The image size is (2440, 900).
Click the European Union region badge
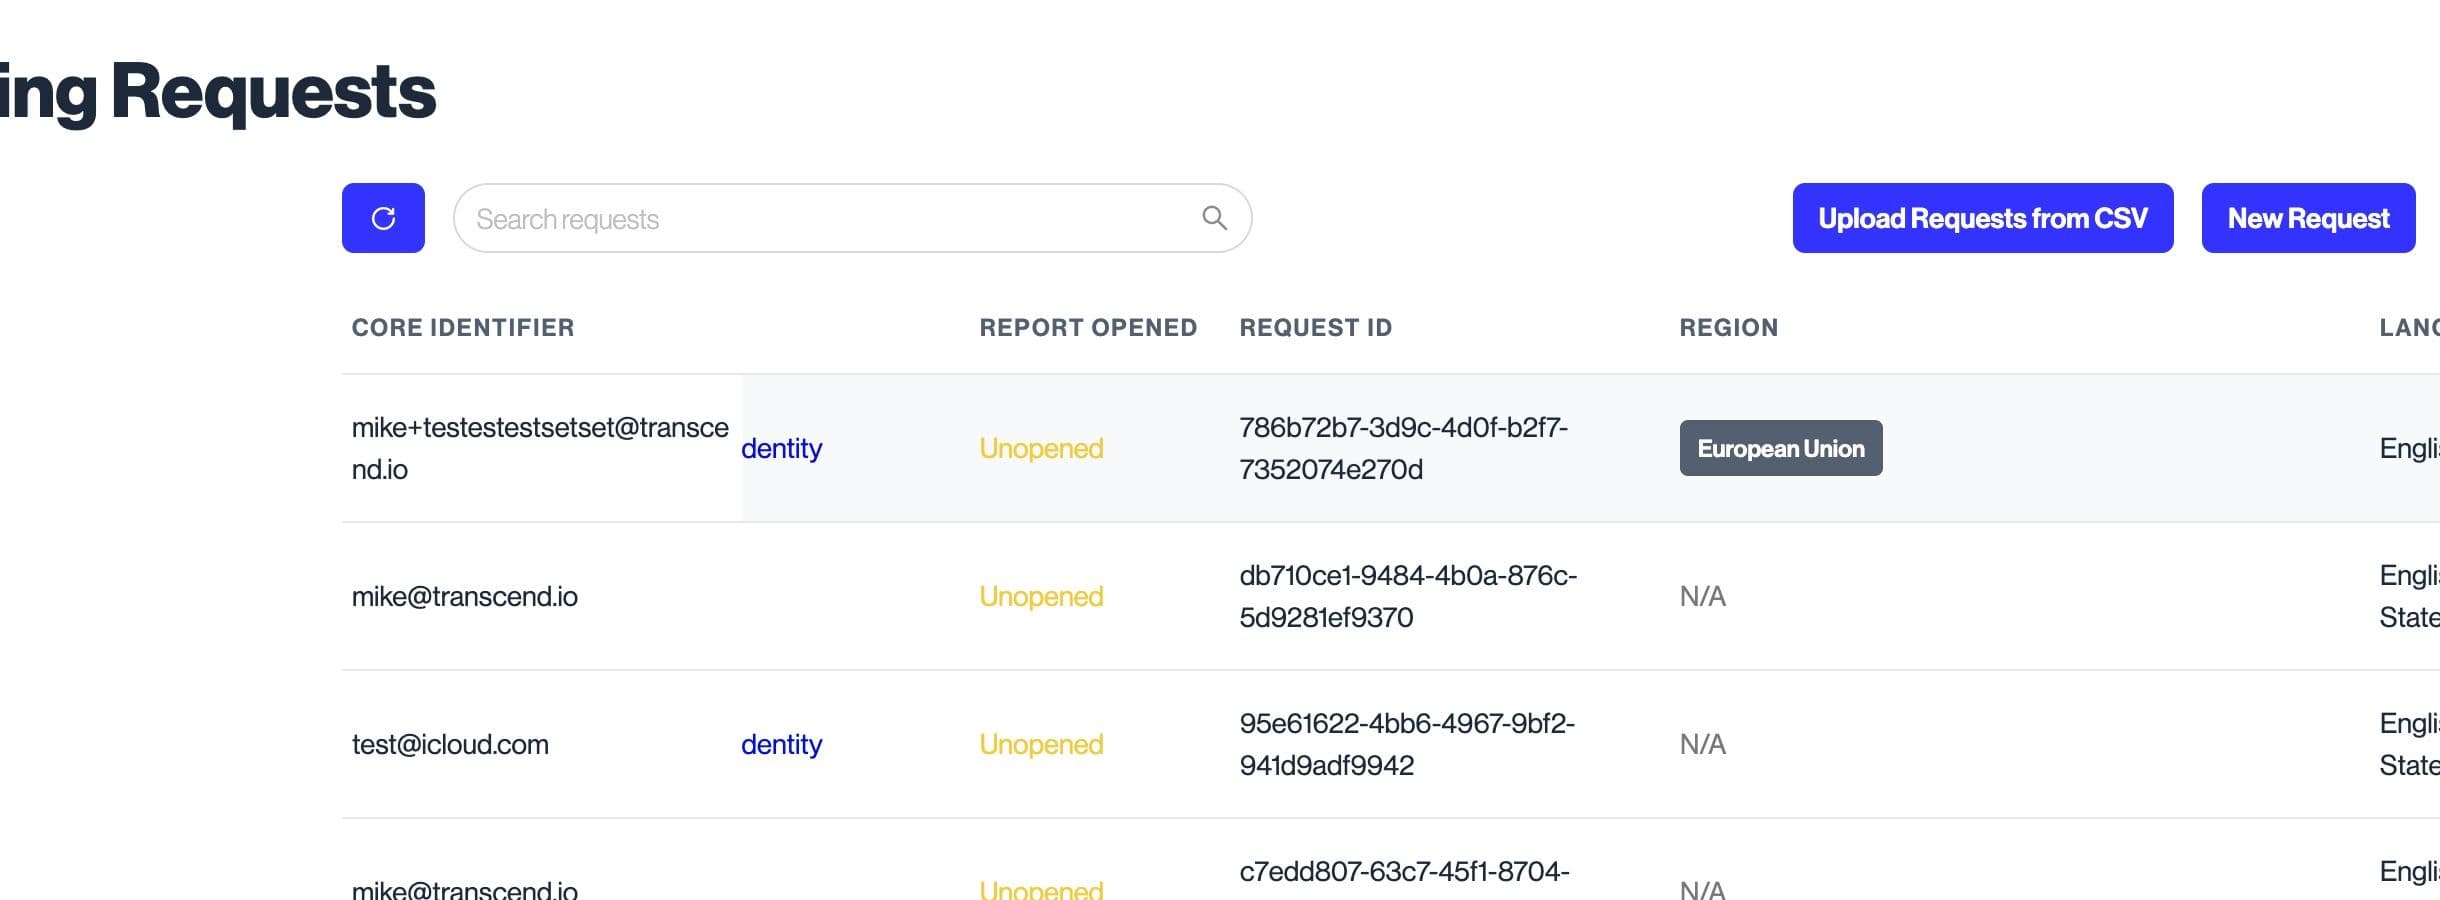pyautogui.click(x=1780, y=448)
